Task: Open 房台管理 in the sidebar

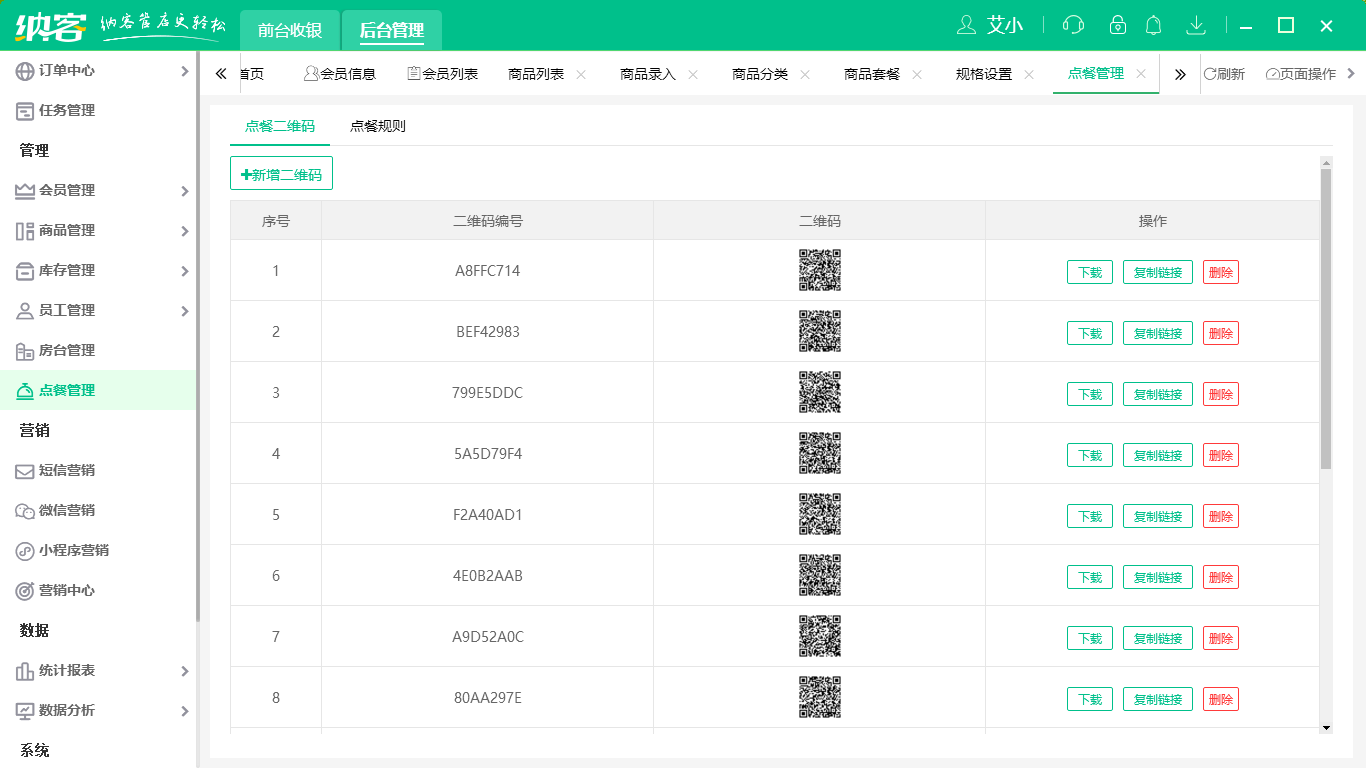Action: tap(67, 350)
